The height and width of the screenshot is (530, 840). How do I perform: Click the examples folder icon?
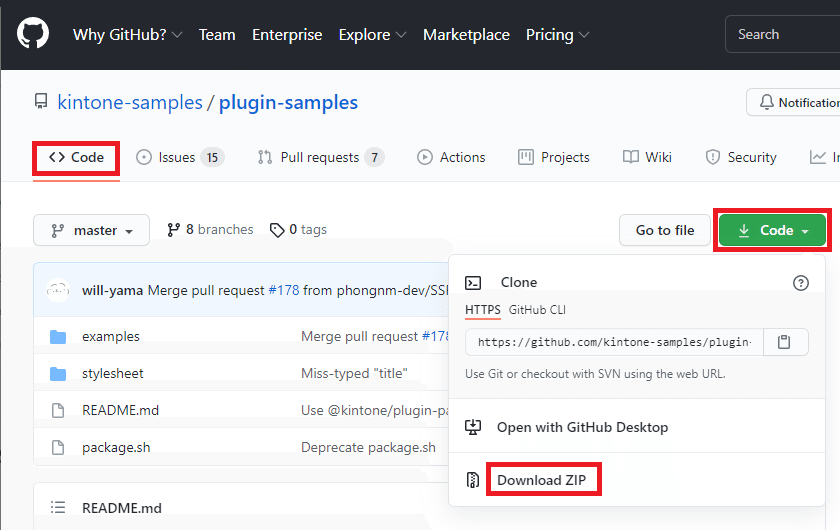pos(58,337)
